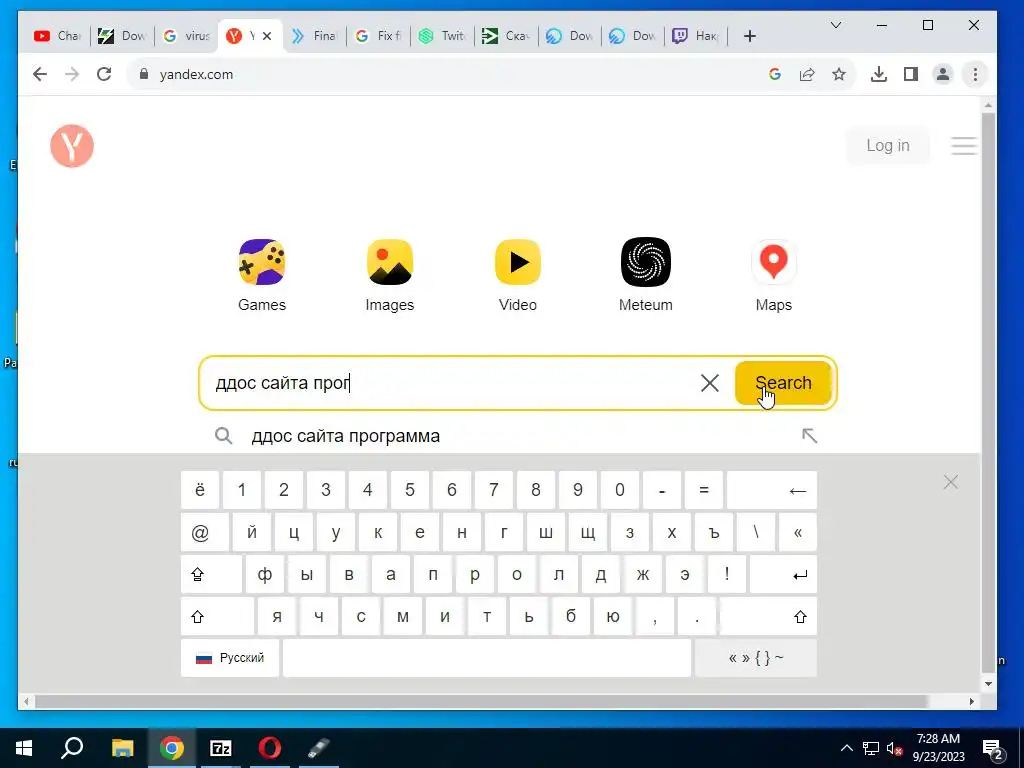Tap the @ key on virtual keyboard

(205, 533)
